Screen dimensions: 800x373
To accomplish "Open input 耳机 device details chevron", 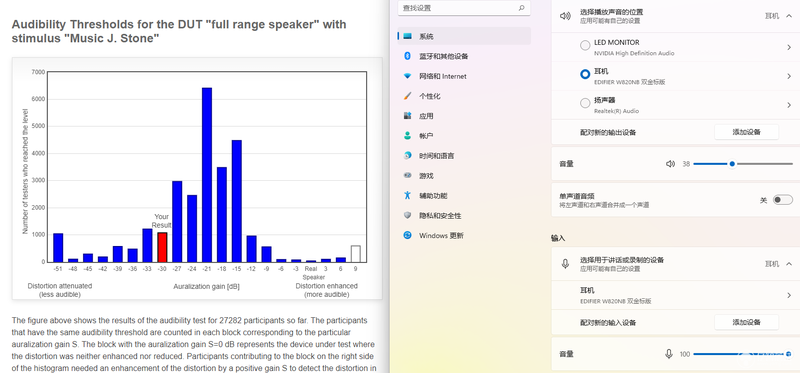I will tap(789, 295).
